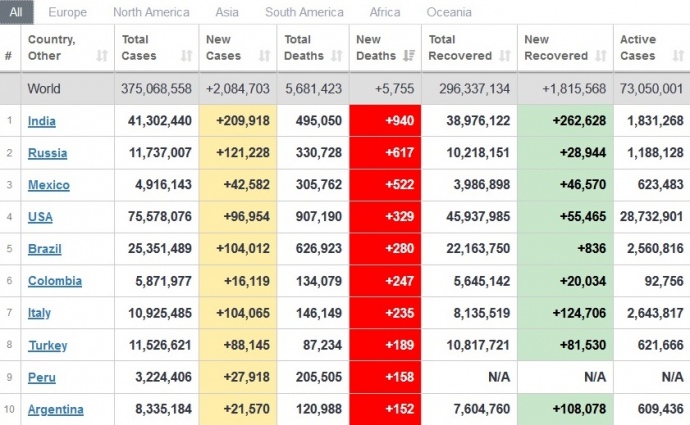Sort by New Cases using arrow icon
This screenshot has width=690, height=425.
point(264,56)
